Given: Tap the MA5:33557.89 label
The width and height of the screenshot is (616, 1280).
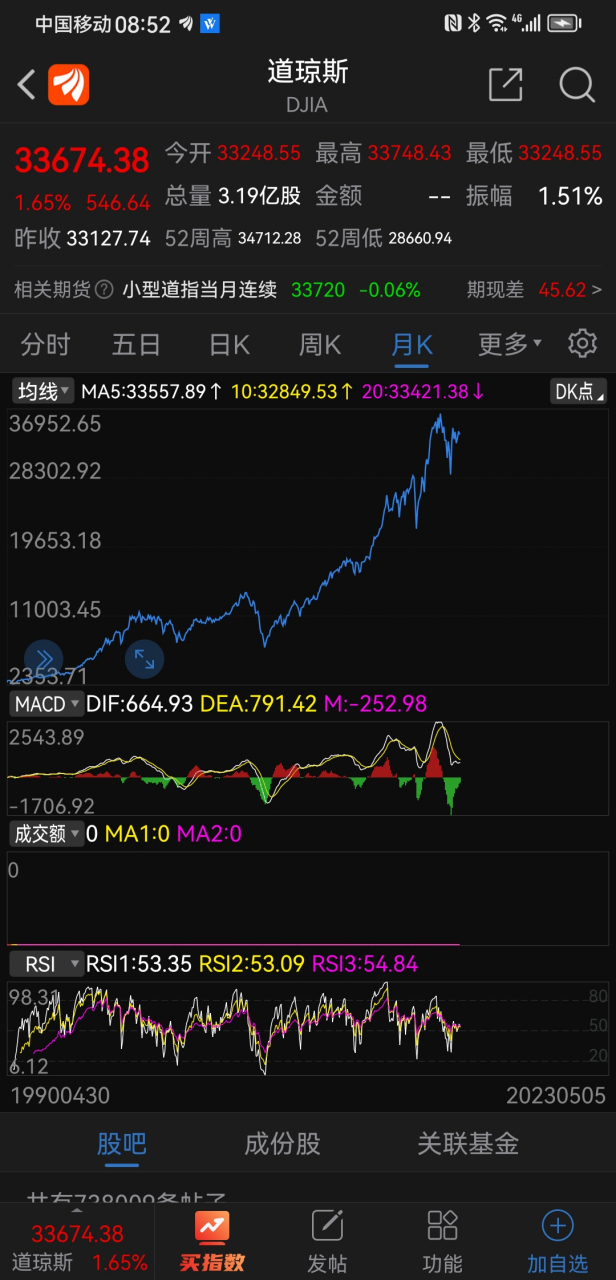Looking at the screenshot, I should click(x=152, y=391).
